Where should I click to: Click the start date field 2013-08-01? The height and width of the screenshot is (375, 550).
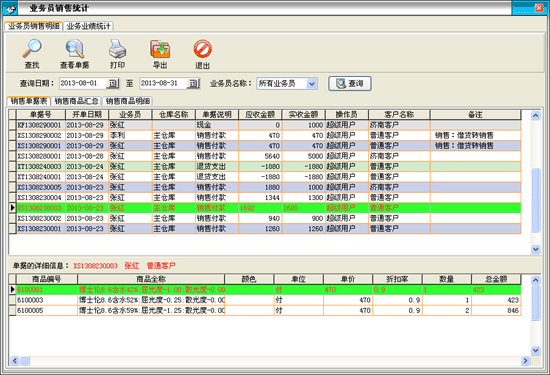click(x=83, y=83)
